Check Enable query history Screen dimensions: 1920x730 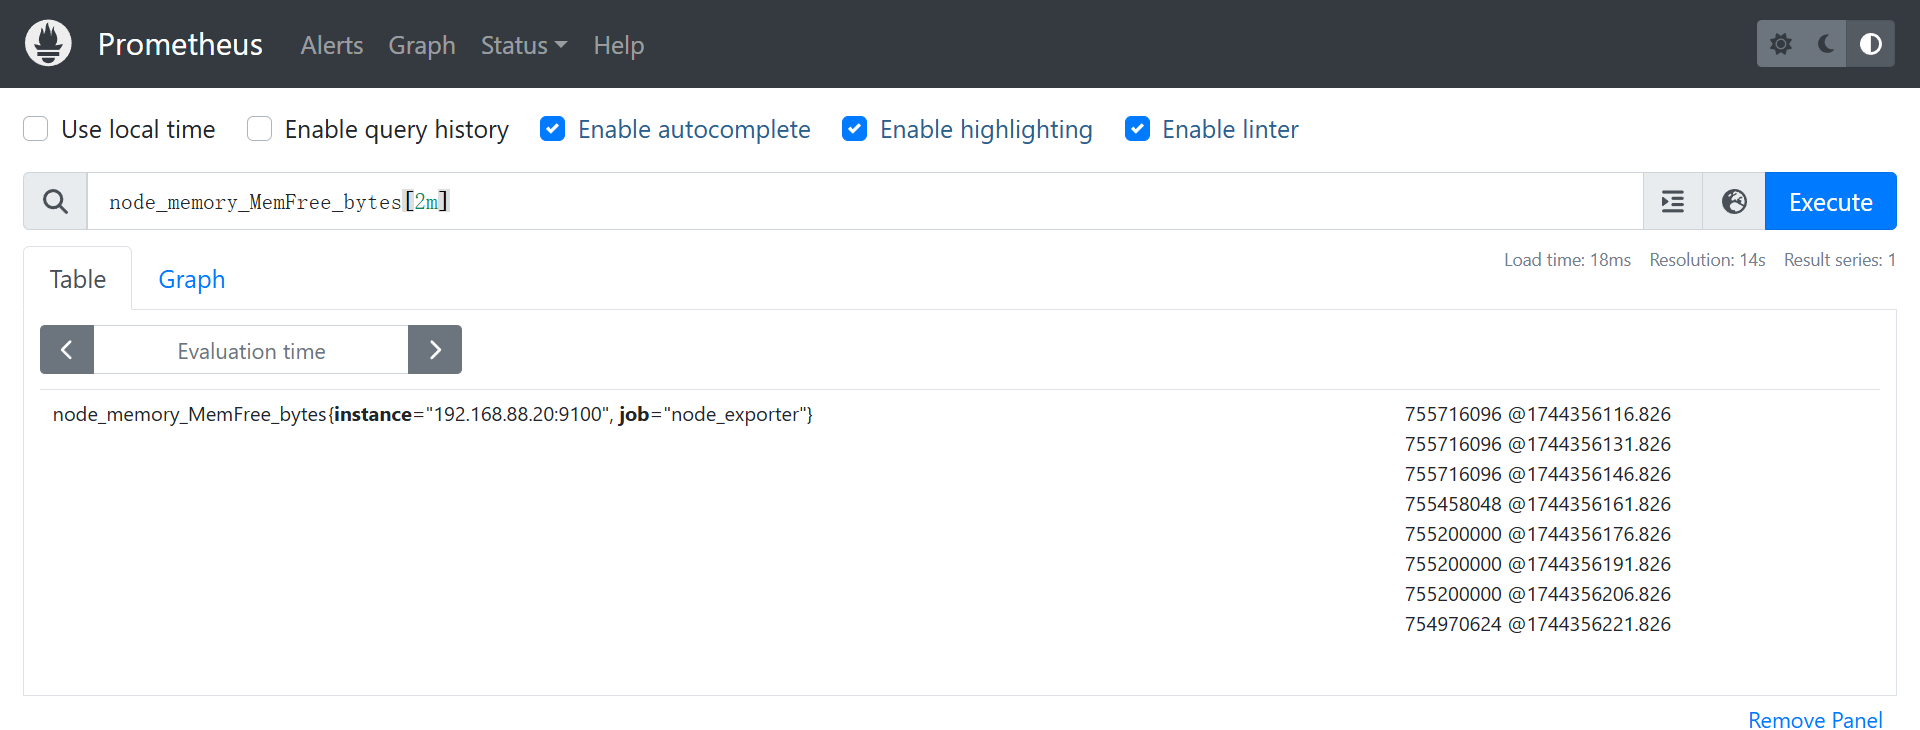(260, 129)
